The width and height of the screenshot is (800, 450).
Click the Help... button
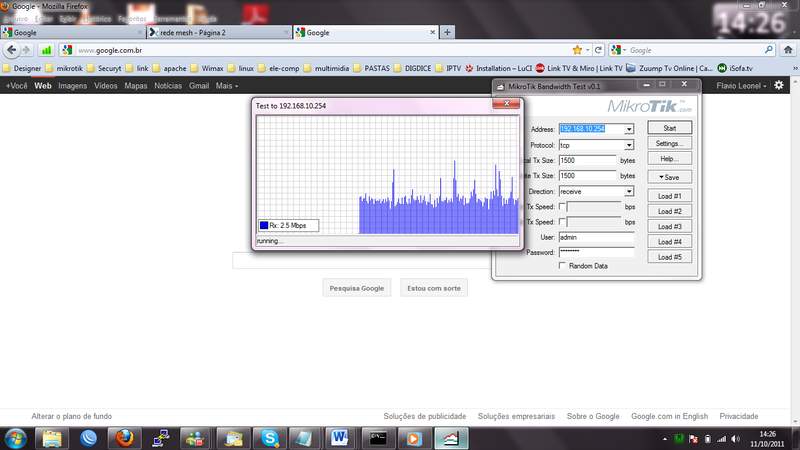[x=669, y=159]
